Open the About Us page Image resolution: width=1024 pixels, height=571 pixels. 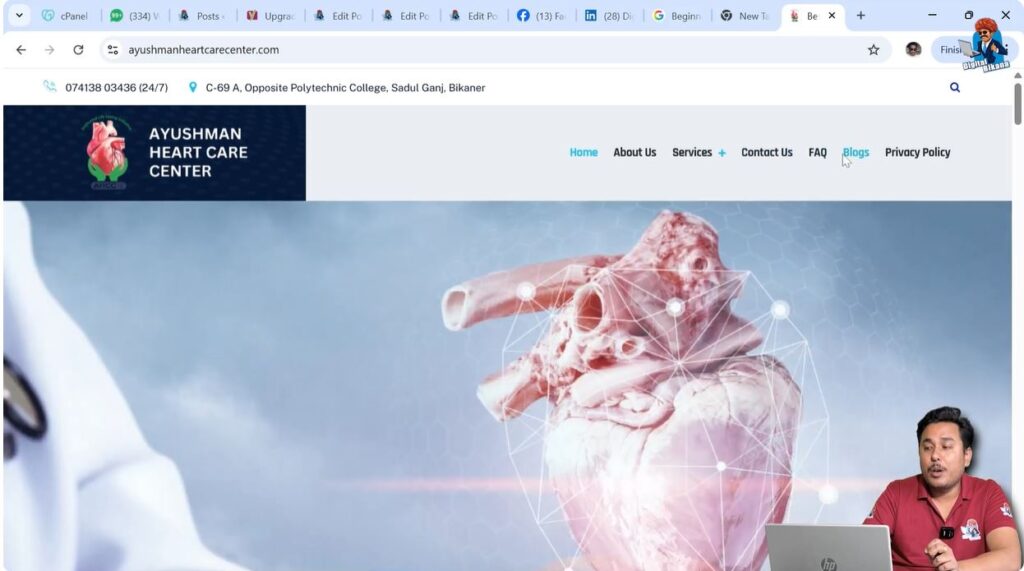[634, 152]
